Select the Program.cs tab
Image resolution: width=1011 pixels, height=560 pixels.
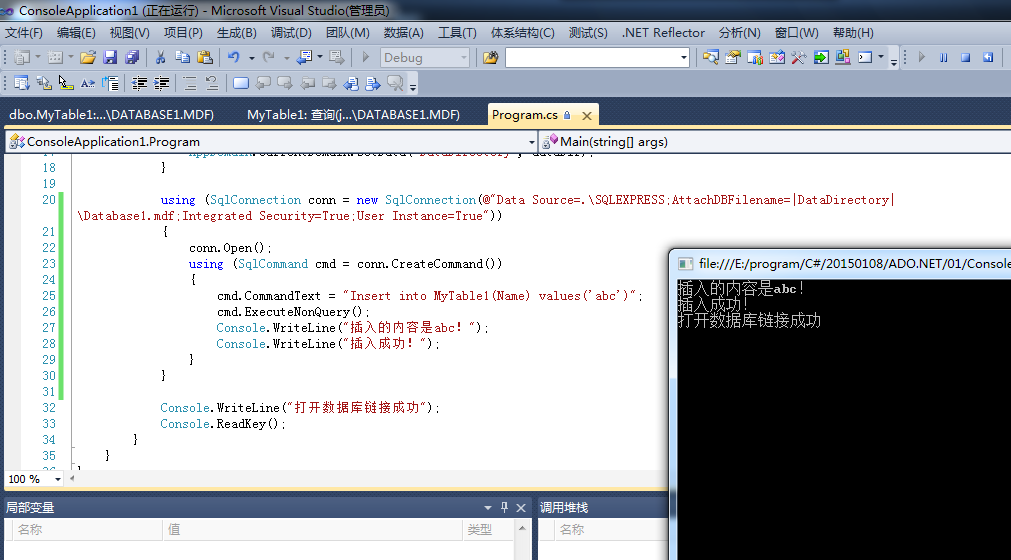tap(525, 115)
